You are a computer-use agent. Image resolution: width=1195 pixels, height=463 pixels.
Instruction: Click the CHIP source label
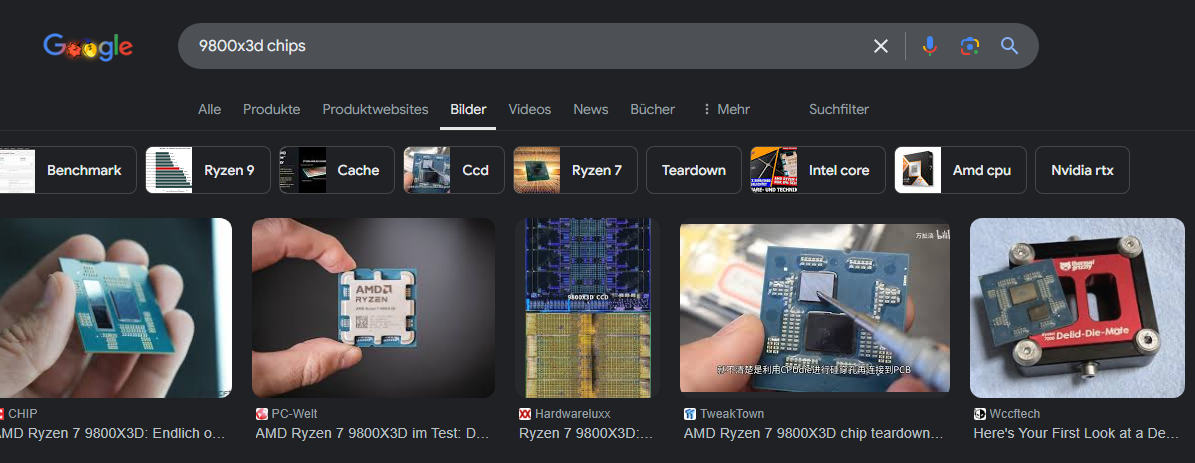tap(22, 414)
